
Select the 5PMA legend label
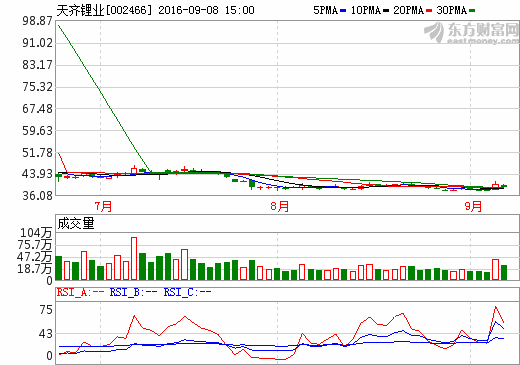click(x=325, y=10)
